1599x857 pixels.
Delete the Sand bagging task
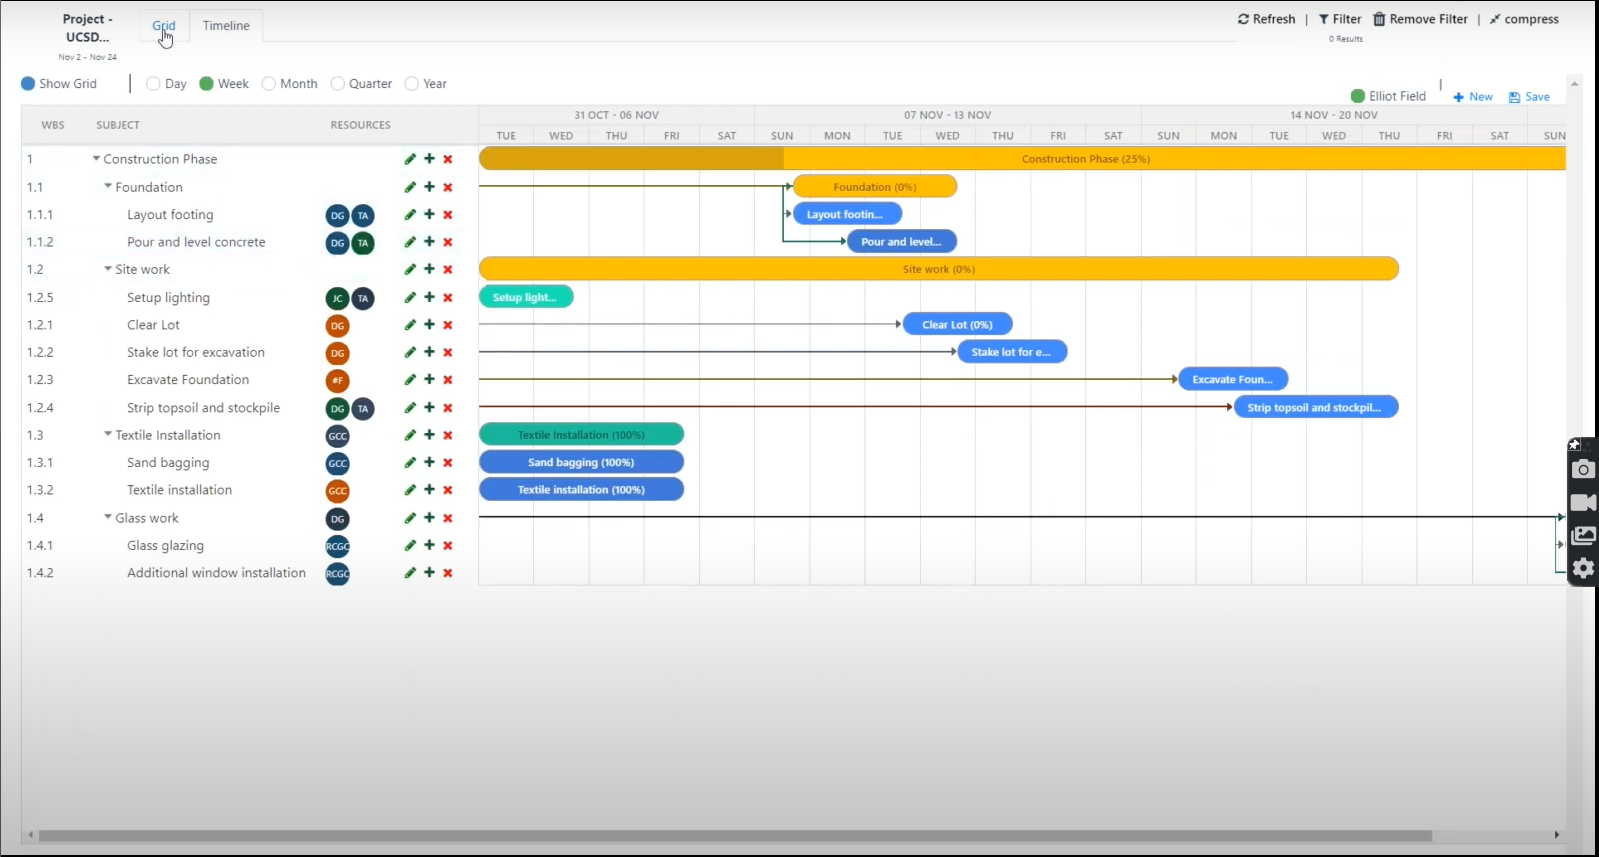point(448,463)
